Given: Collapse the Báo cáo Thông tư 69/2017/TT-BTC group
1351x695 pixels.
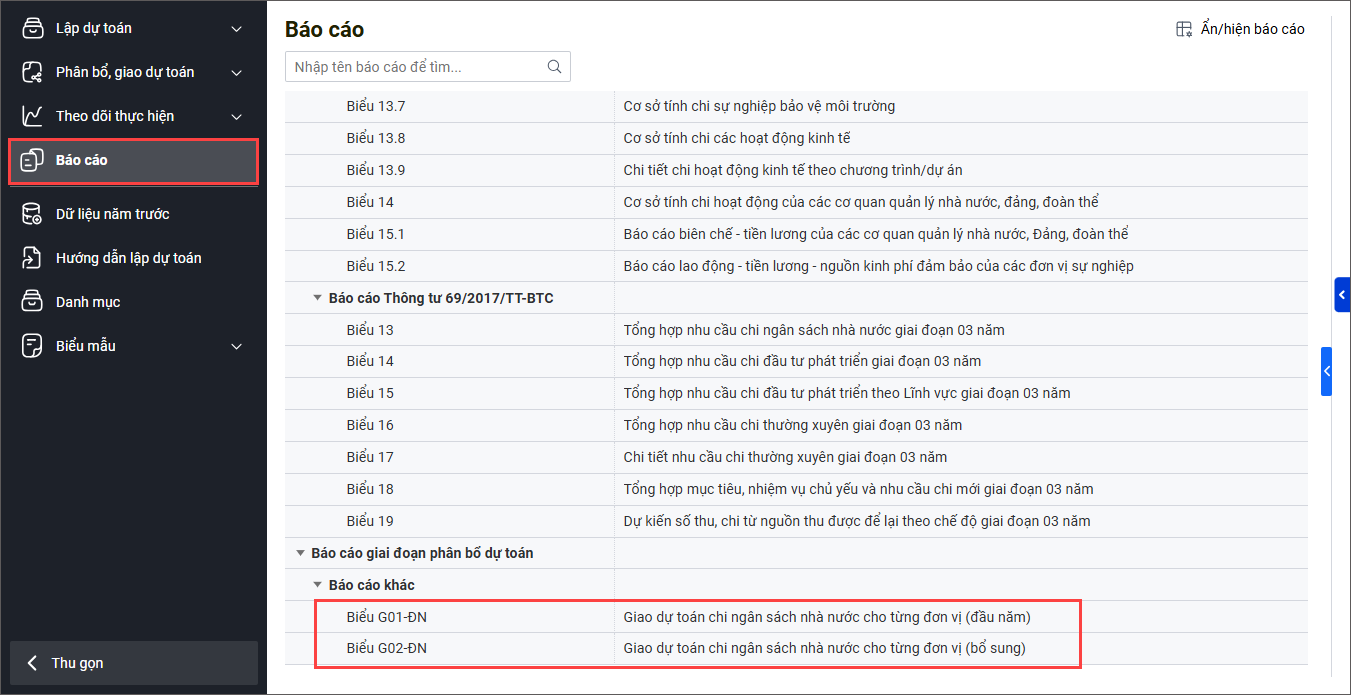Looking at the screenshot, I should pyautogui.click(x=318, y=298).
